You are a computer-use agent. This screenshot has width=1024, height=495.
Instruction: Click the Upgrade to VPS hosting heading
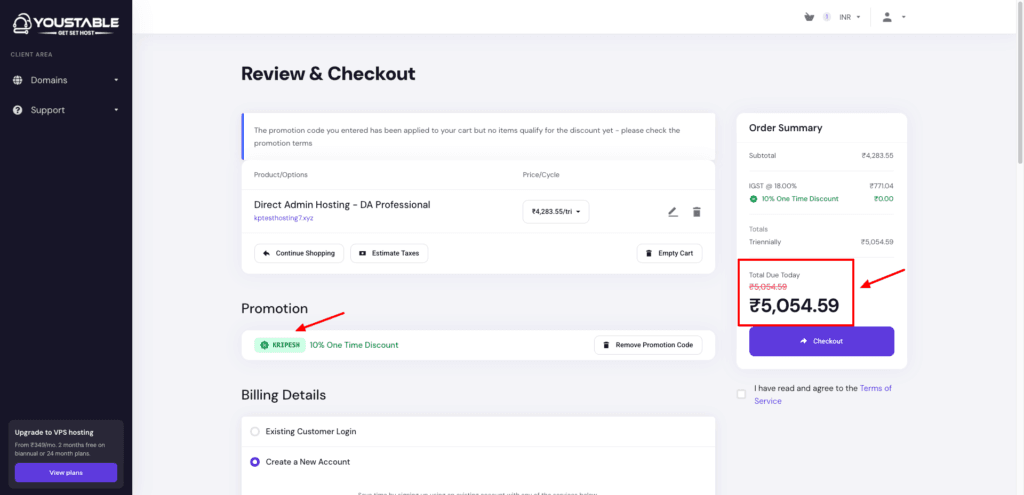click(54, 432)
